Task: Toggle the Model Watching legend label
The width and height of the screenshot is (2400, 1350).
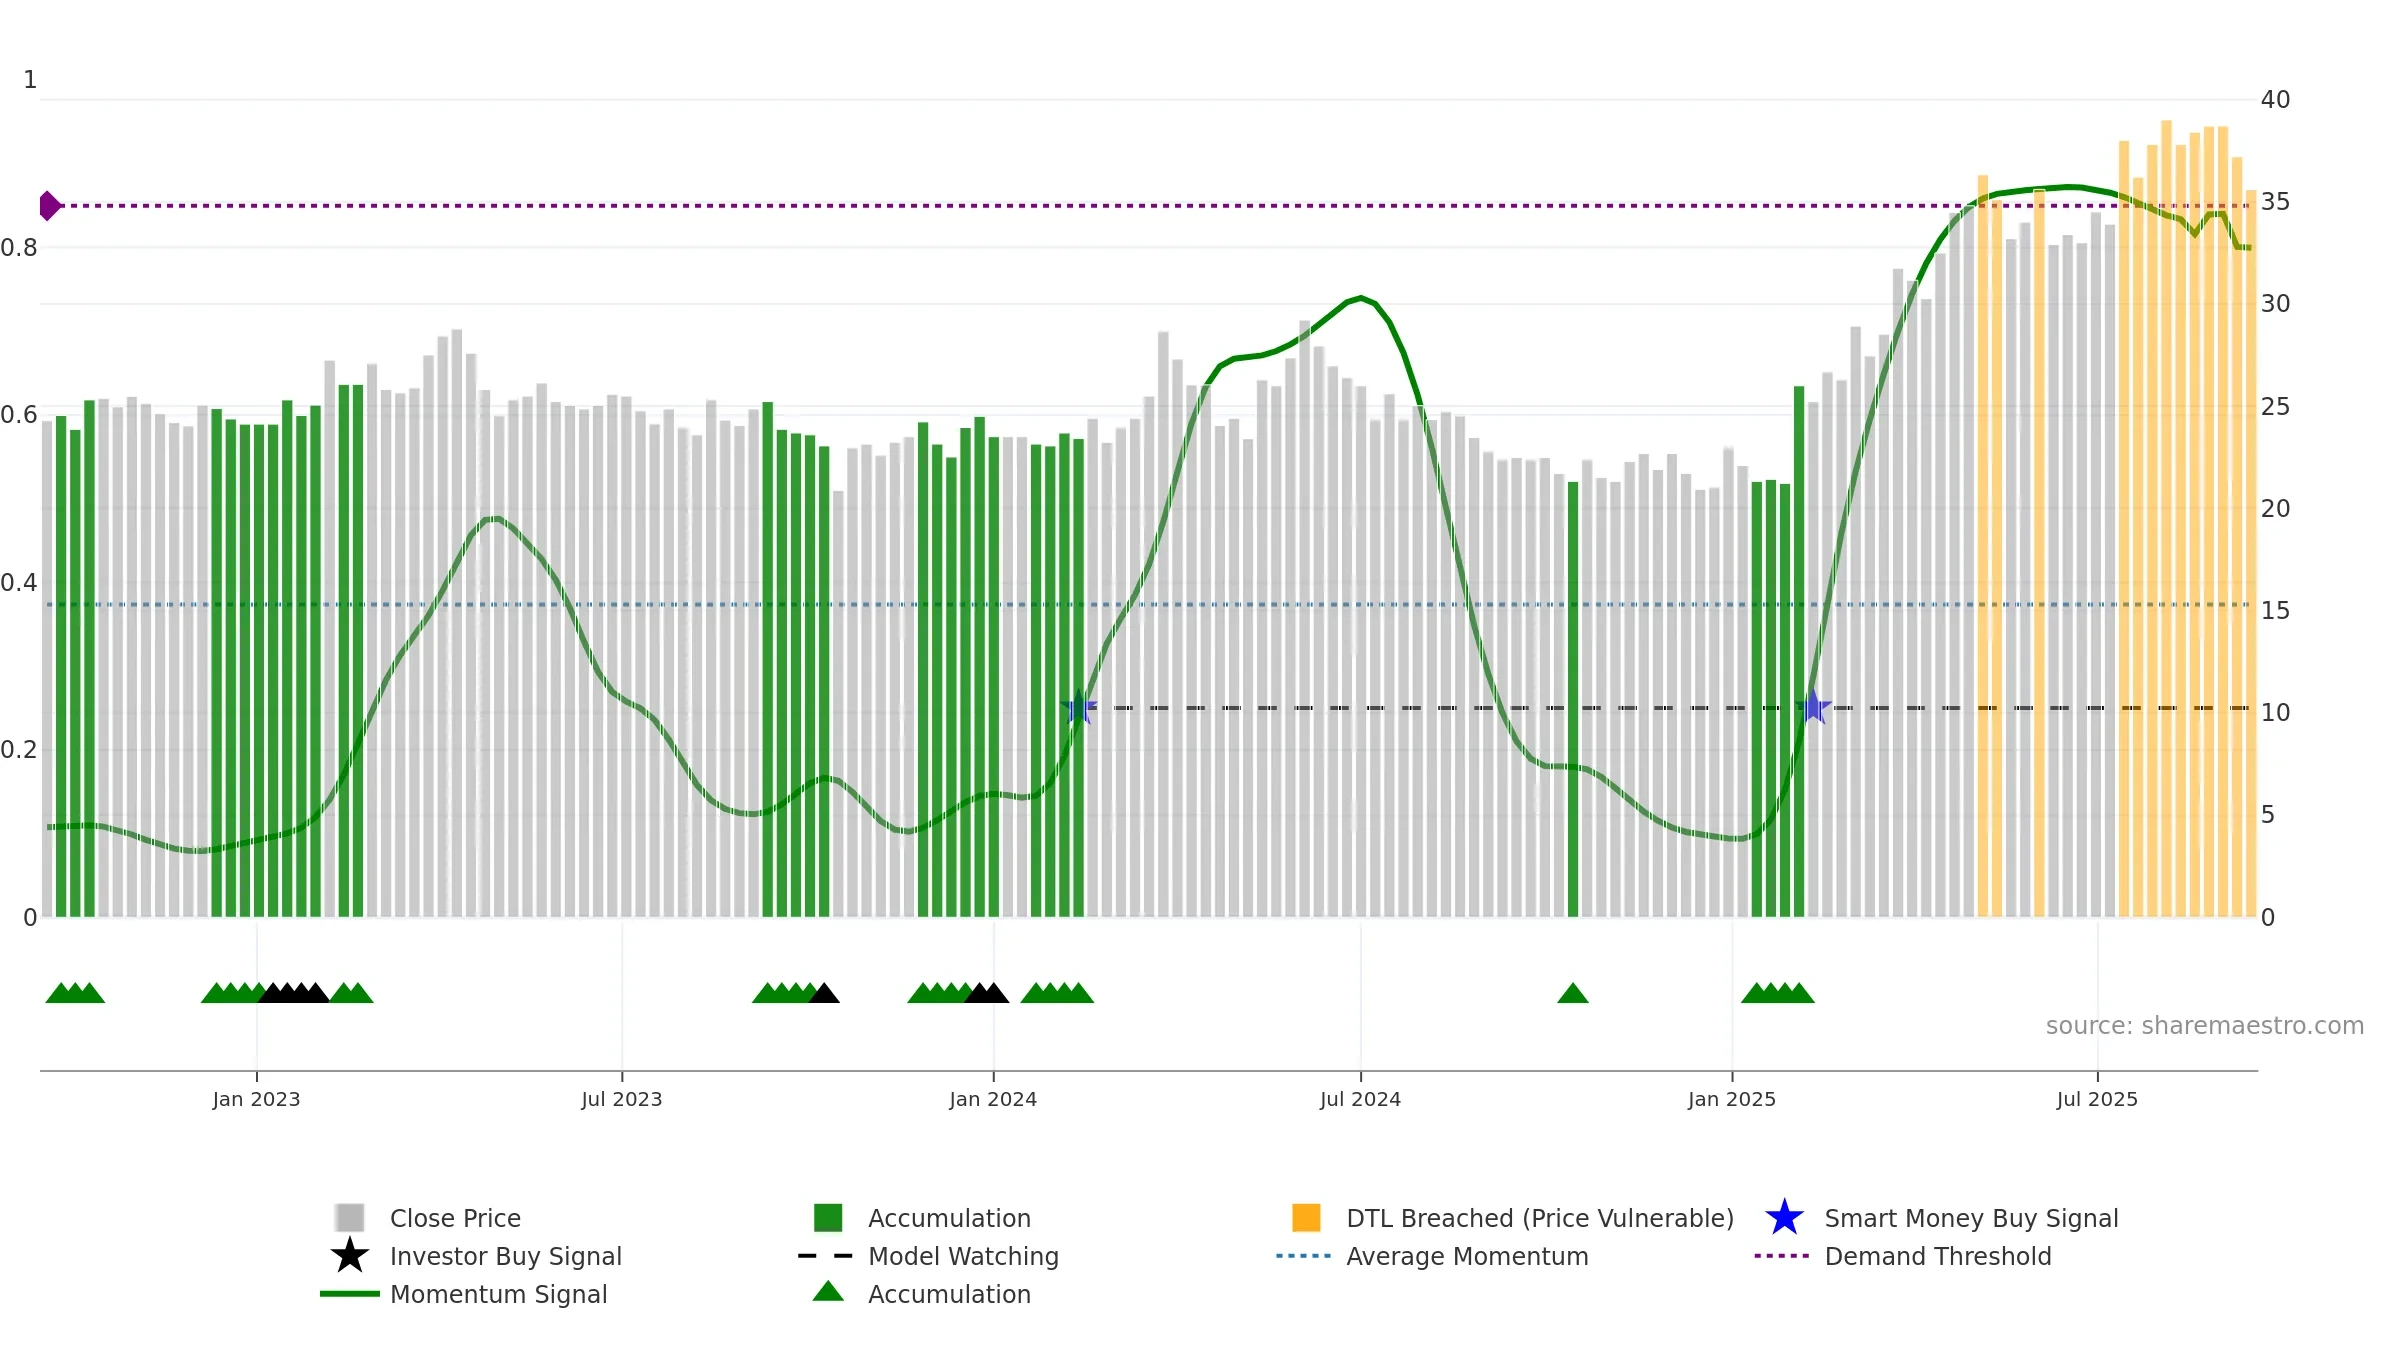Action: coord(963,1256)
